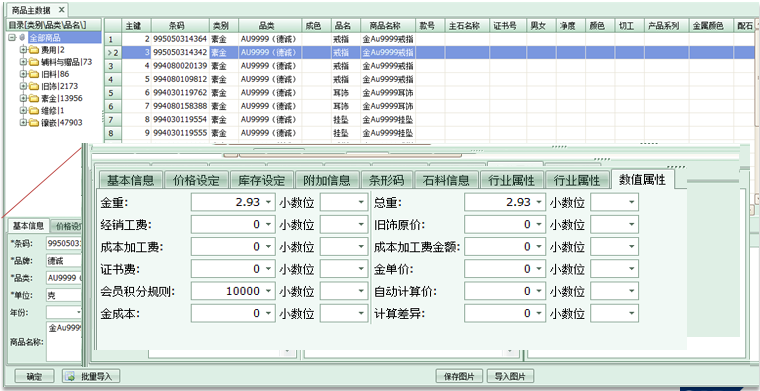Open the 小数位 dropdown beside 金重
The height and width of the screenshot is (391, 760).
coord(361,203)
